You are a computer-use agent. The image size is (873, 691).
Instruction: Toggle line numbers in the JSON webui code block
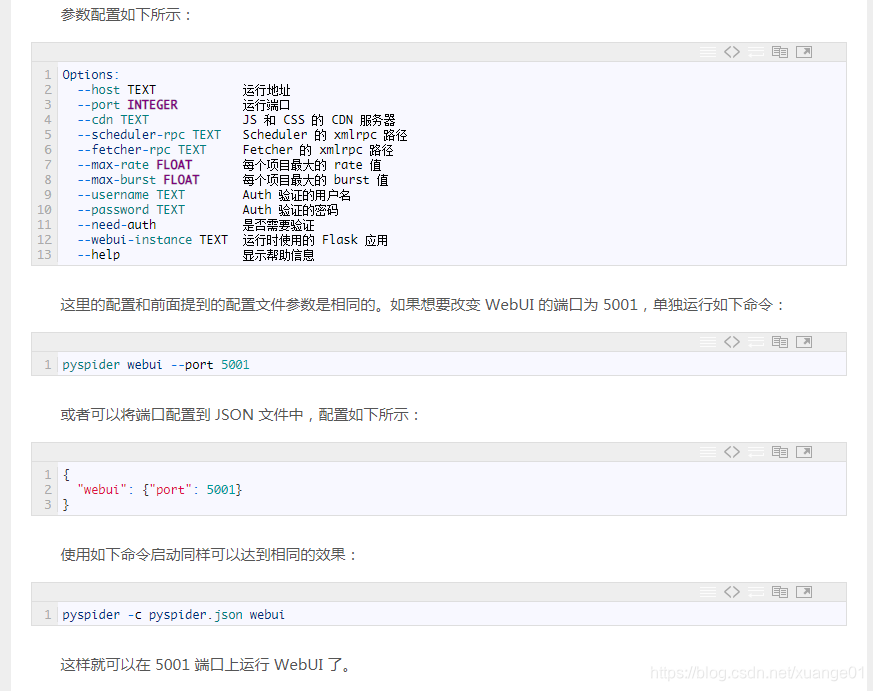click(x=708, y=452)
